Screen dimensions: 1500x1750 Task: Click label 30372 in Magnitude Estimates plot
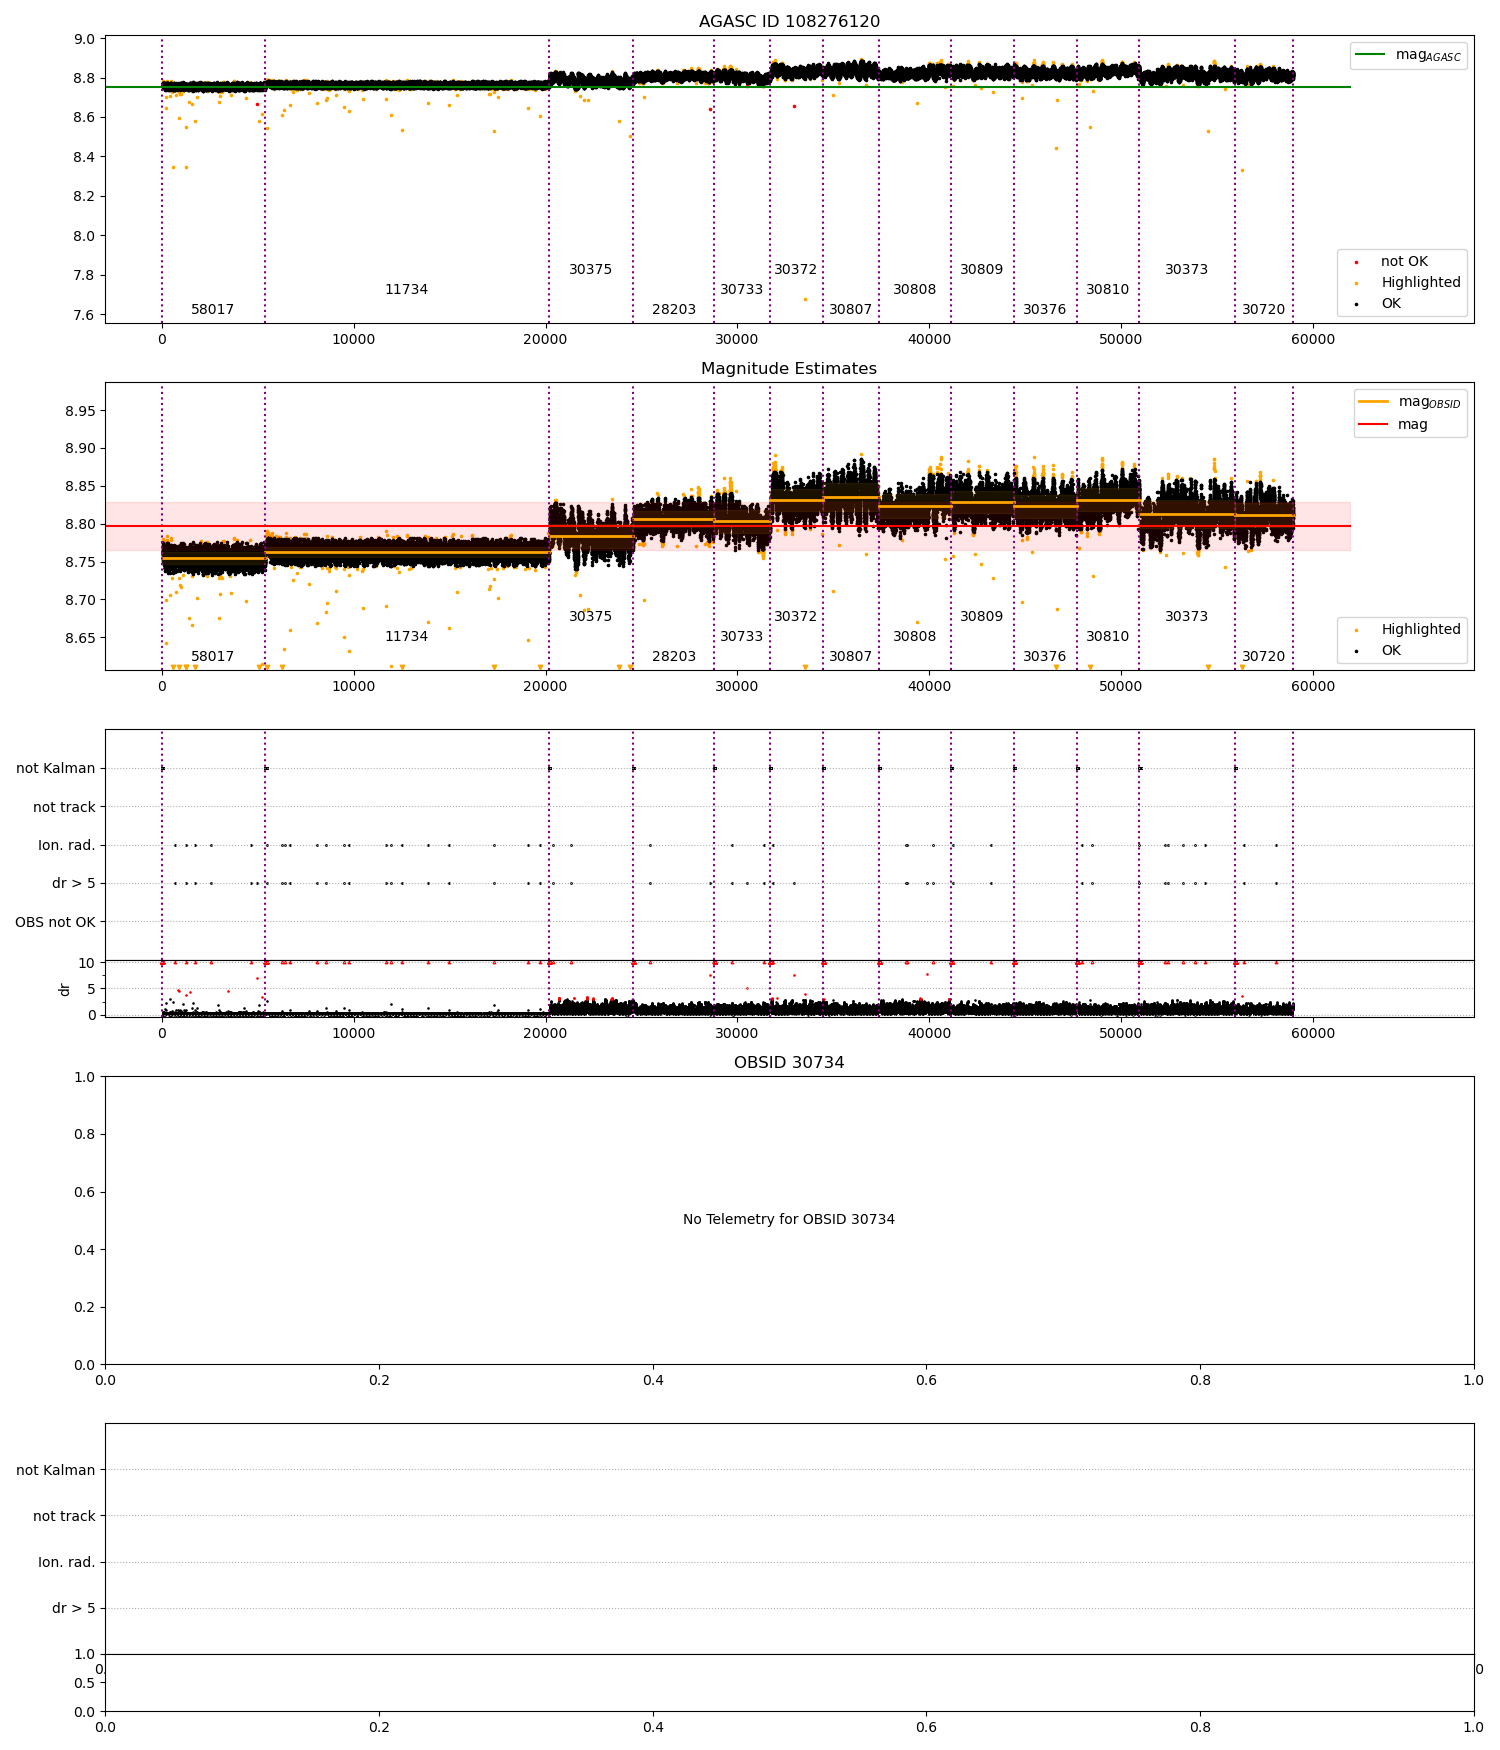pyautogui.click(x=795, y=617)
